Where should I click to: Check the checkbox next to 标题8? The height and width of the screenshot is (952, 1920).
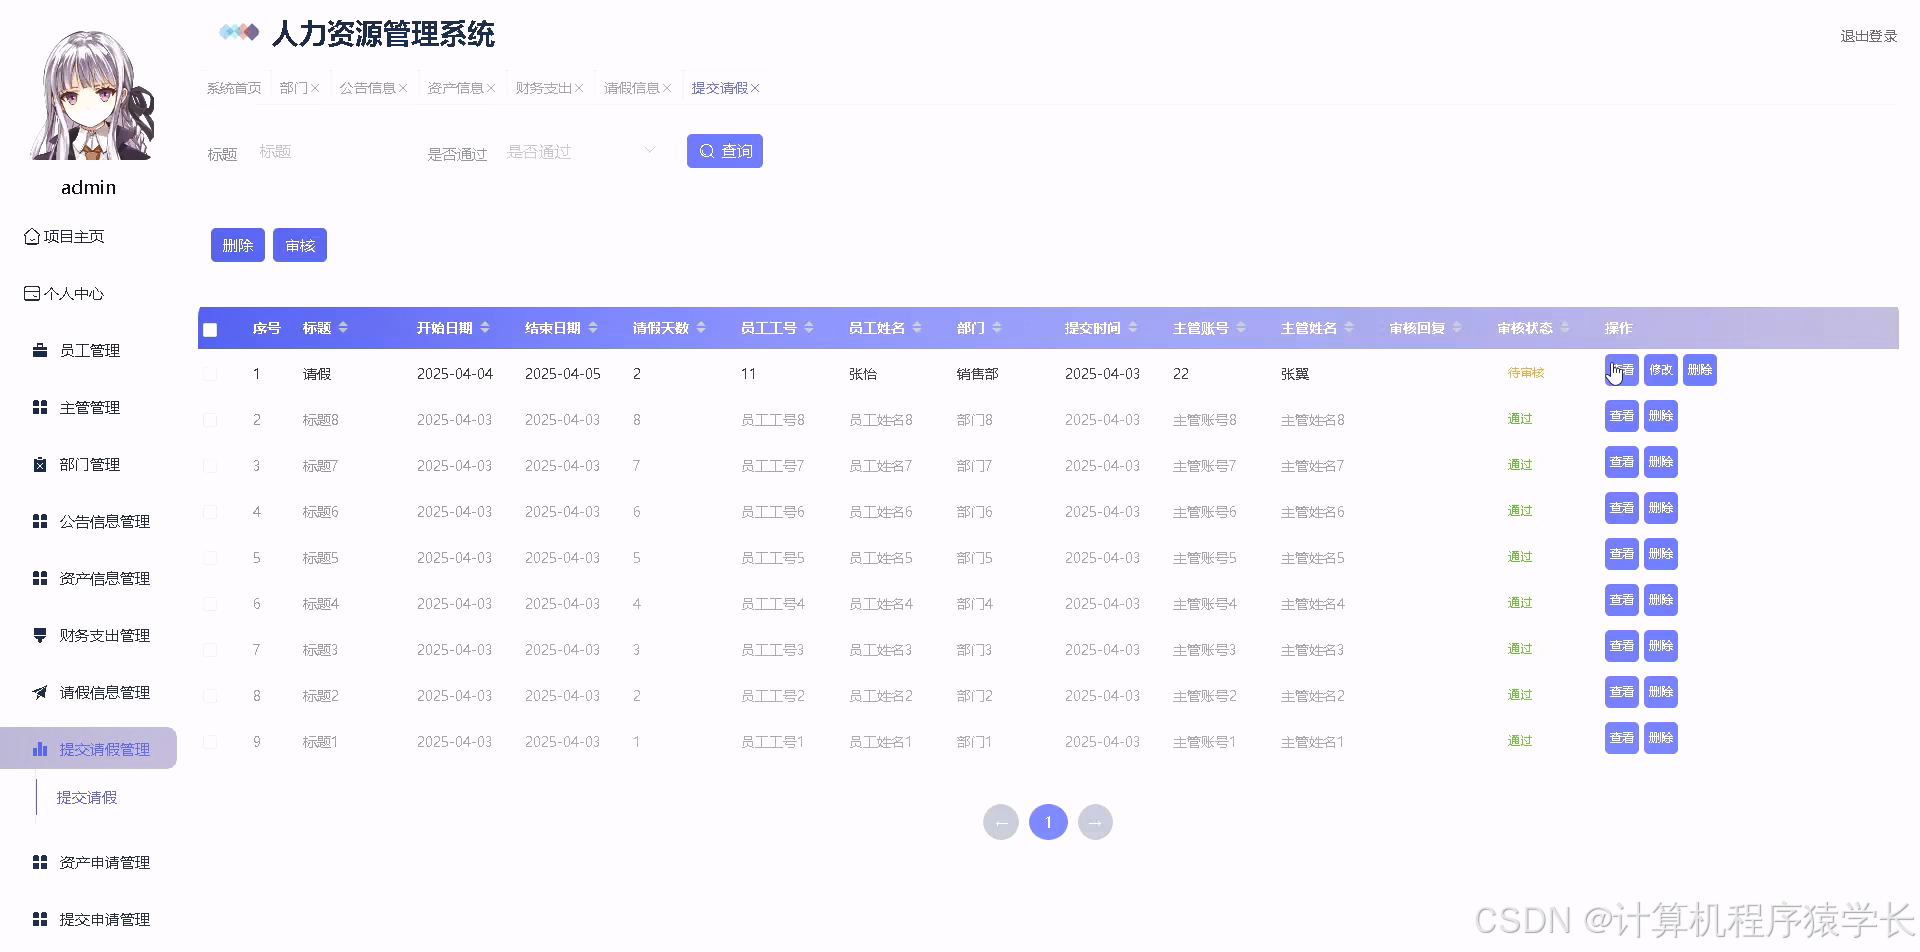pyautogui.click(x=210, y=419)
